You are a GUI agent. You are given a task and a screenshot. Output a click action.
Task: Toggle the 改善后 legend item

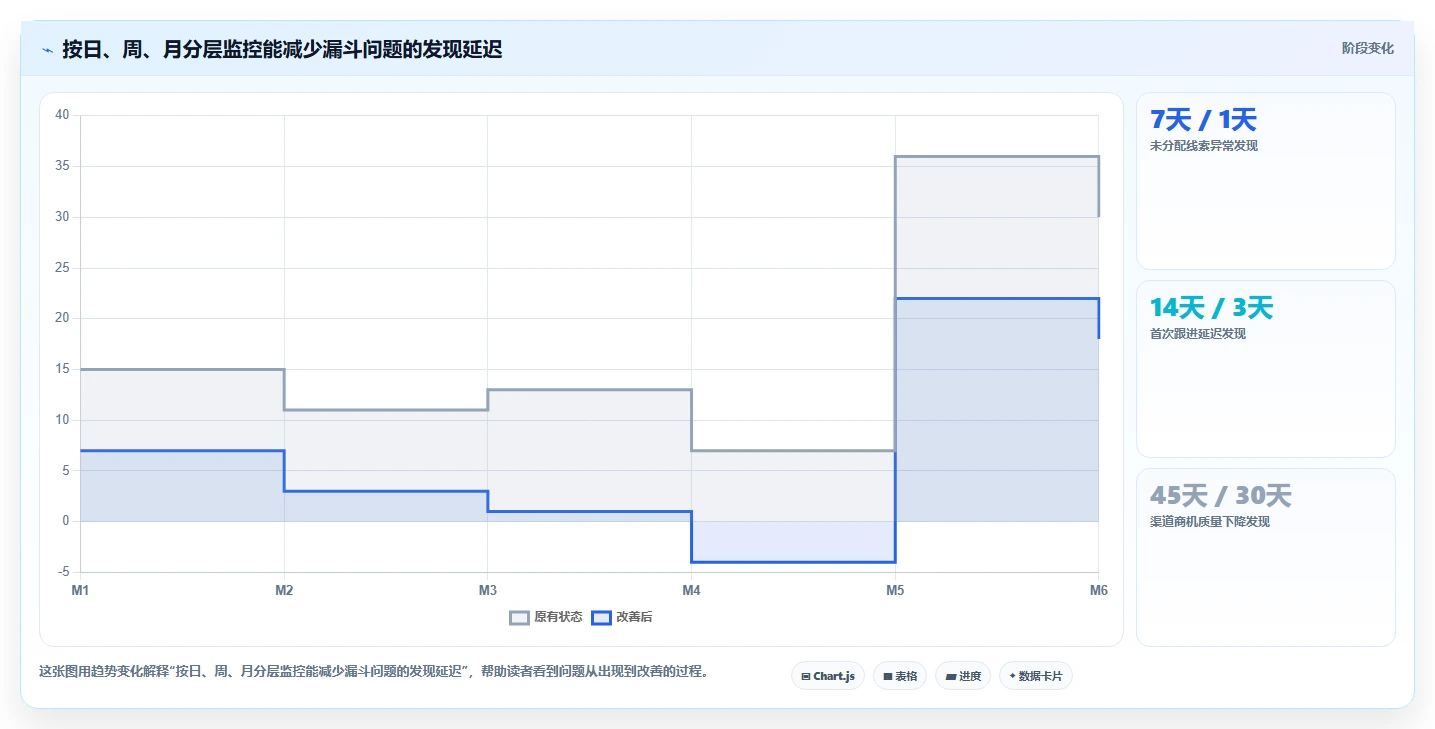622,617
